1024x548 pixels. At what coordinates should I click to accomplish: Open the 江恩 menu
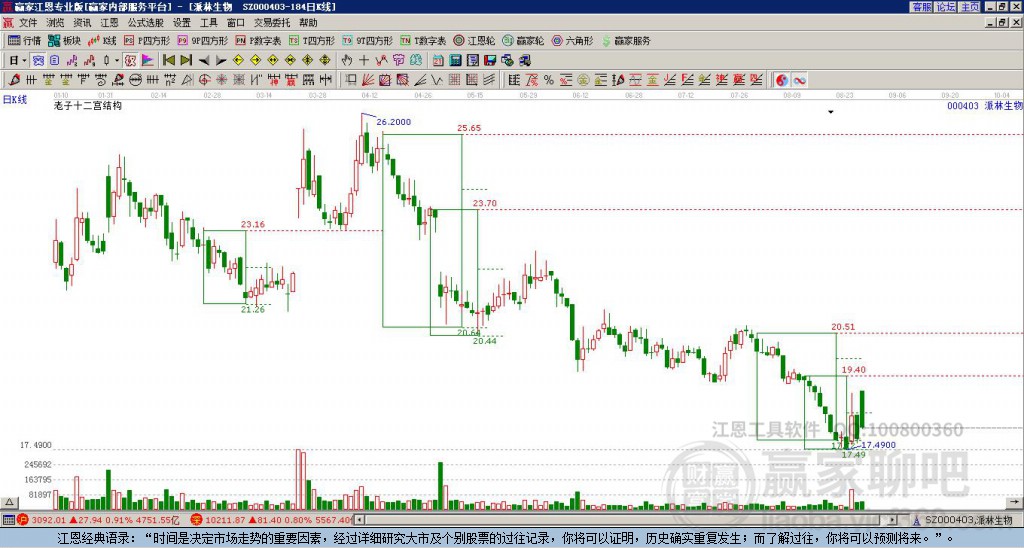point(110,23)
